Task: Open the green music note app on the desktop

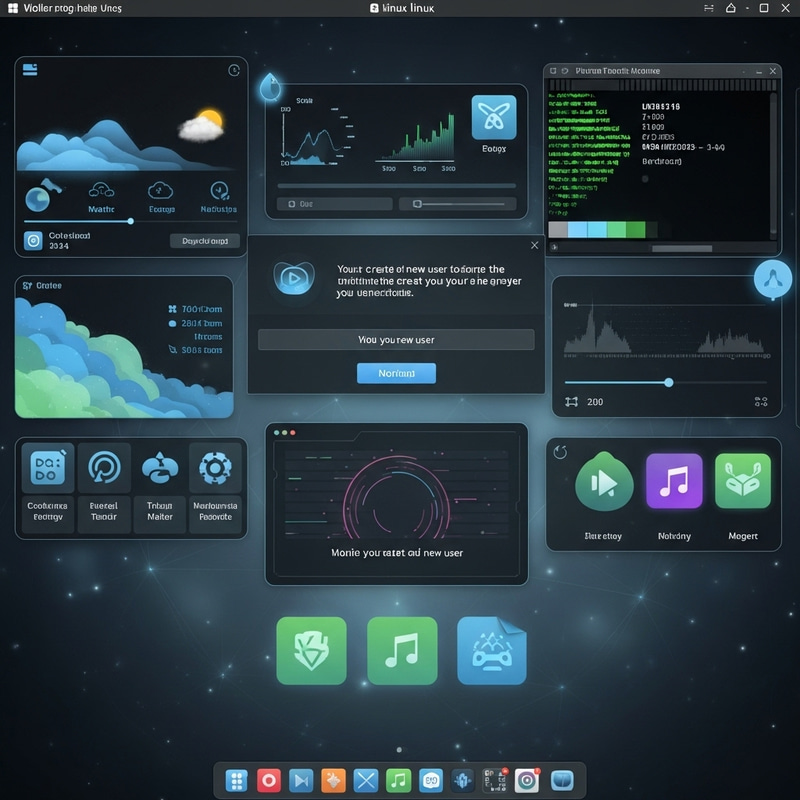Action: coord(400,650)
